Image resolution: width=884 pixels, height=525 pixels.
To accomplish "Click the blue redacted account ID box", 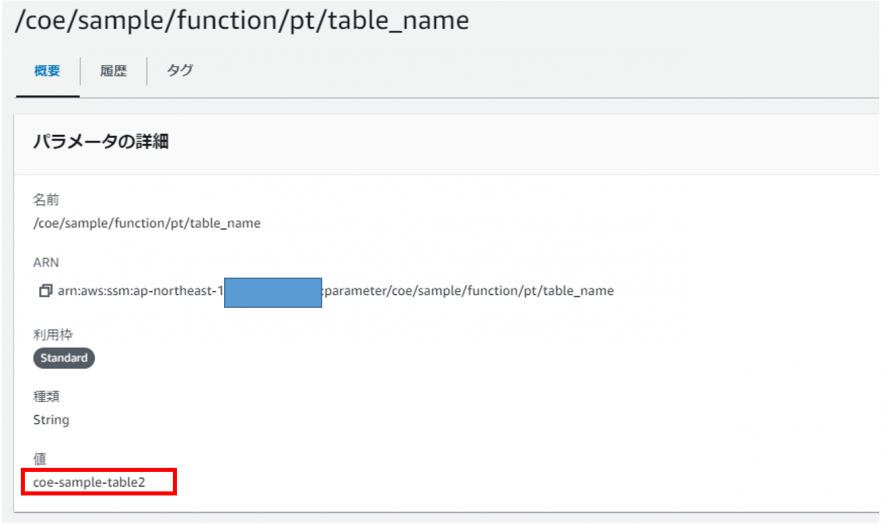I will 272,292.
